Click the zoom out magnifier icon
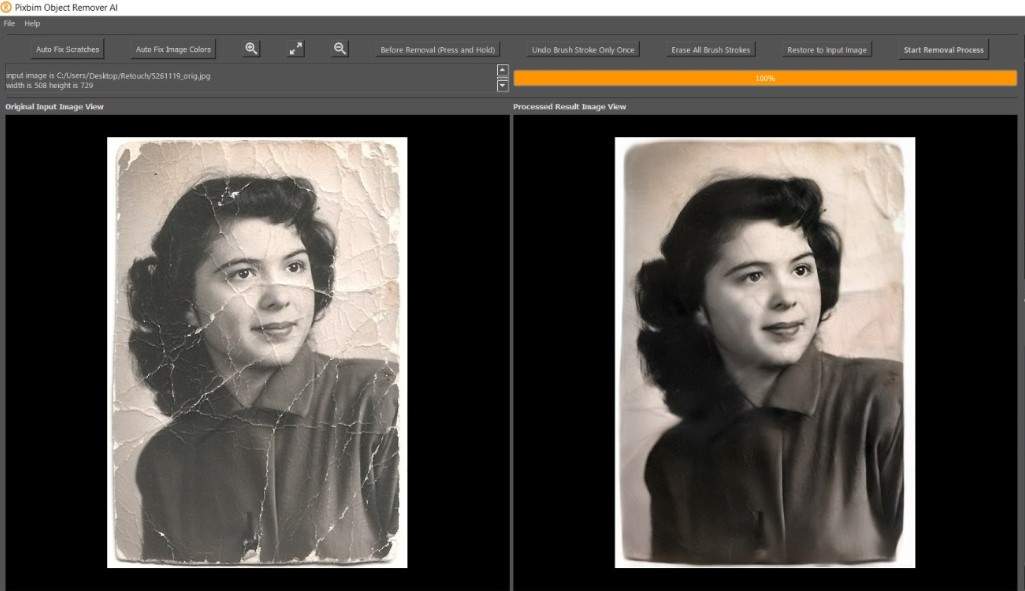Screen dimensions: 1025x591 point(340,49)
